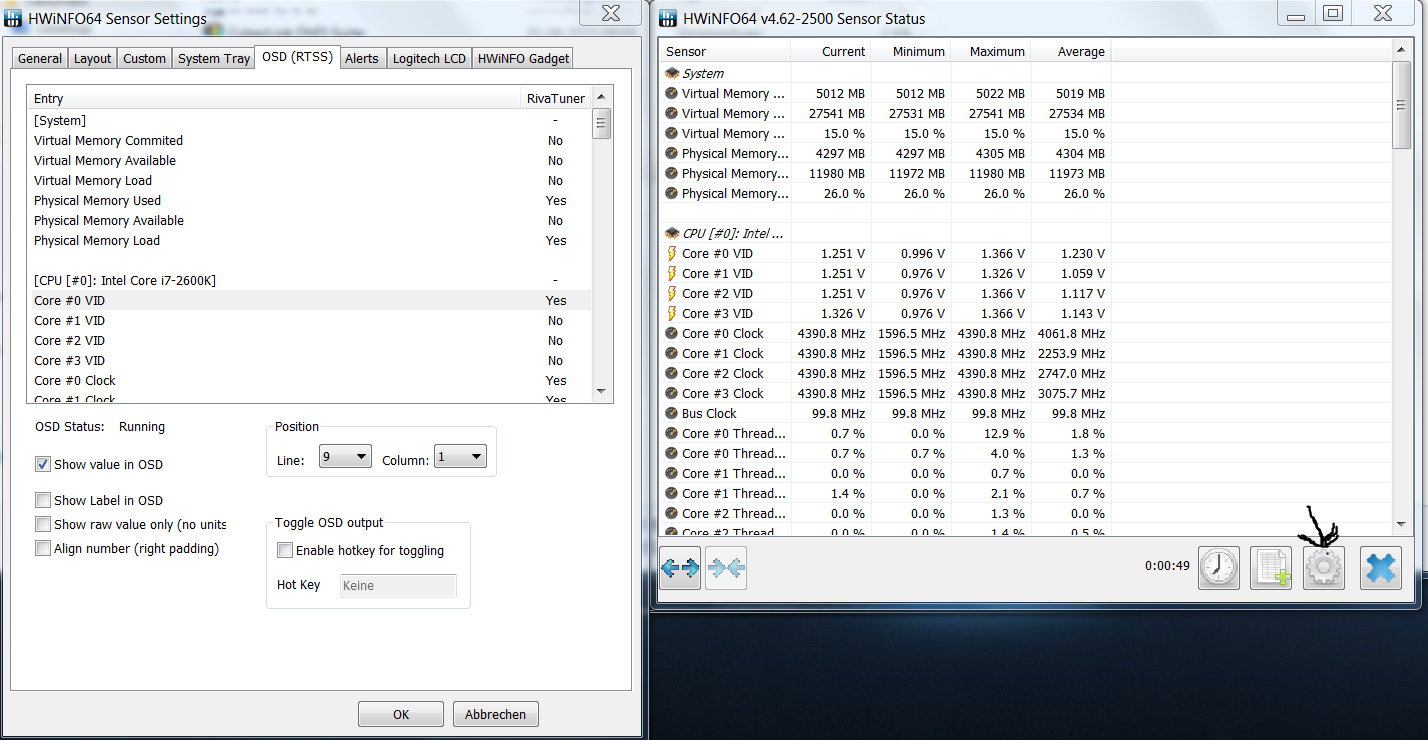This screenshot has height=740, width=1428.
Task: Click the expand columns arrows icon
Action: 680,568
